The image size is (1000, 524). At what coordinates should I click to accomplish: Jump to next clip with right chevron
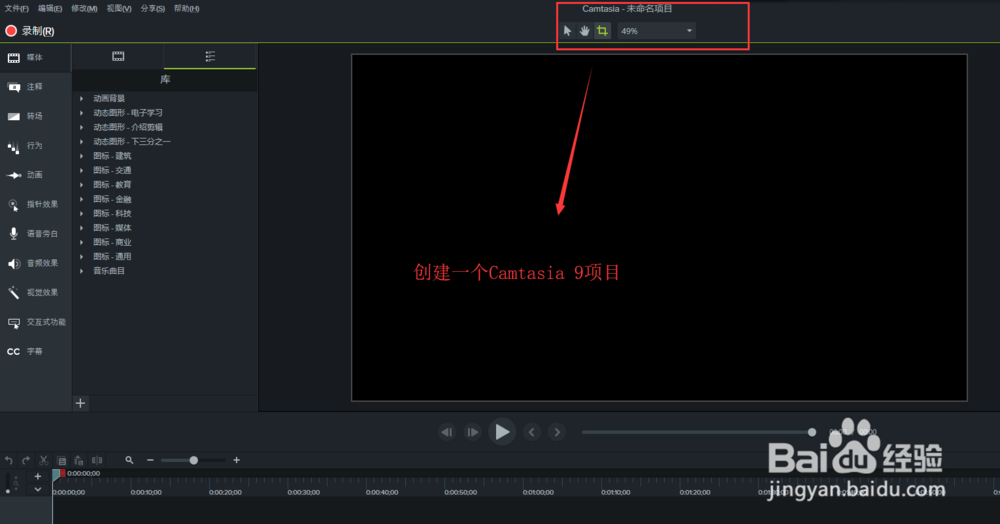click(557, 432)
